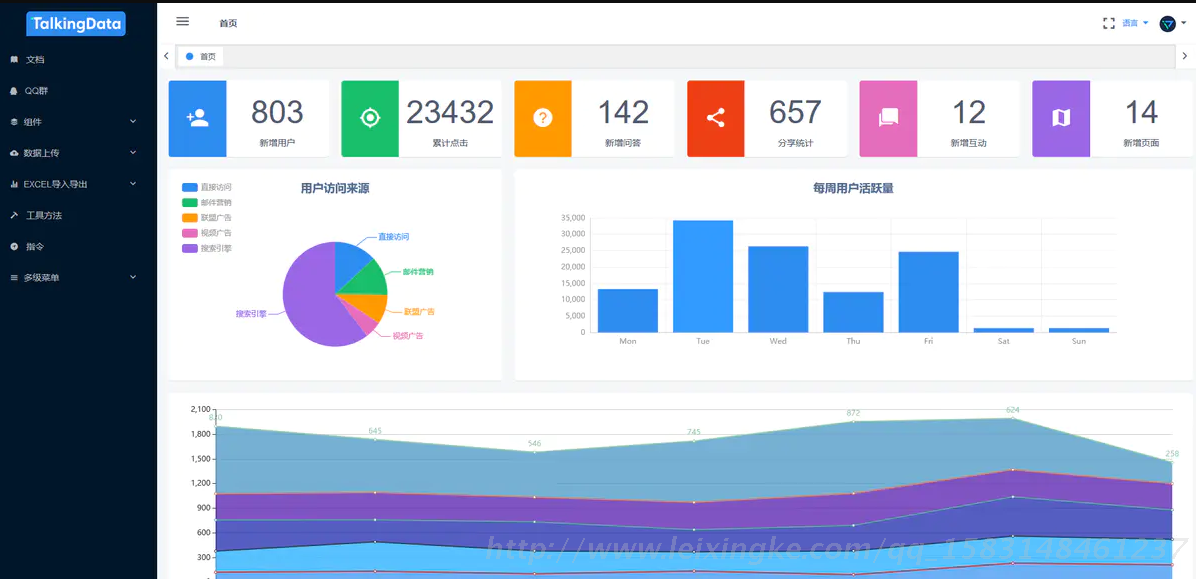Screen dimensions: 1196x579
Task: Click the red share statistics icon
Action: click(716, 118)
